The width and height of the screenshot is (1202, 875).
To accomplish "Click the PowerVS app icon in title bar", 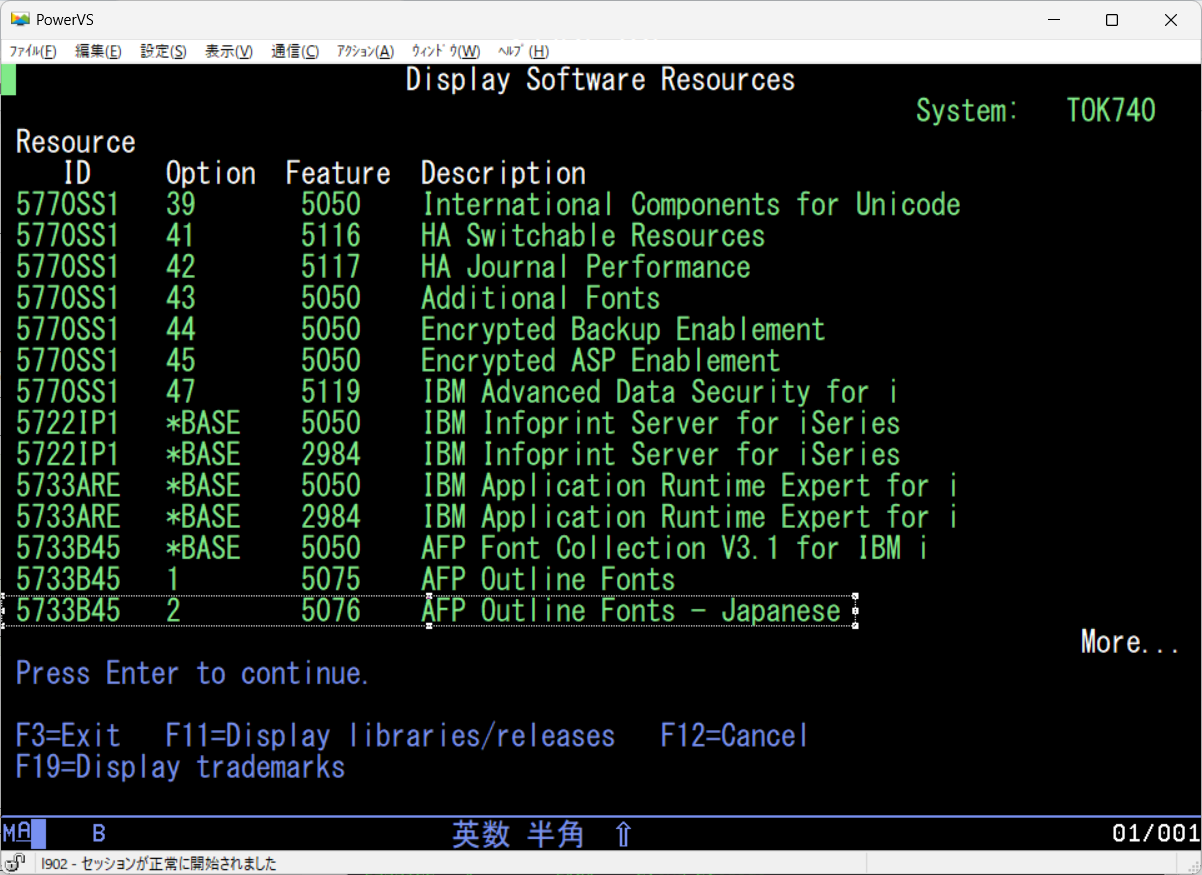I will click(x=20, y=20).
